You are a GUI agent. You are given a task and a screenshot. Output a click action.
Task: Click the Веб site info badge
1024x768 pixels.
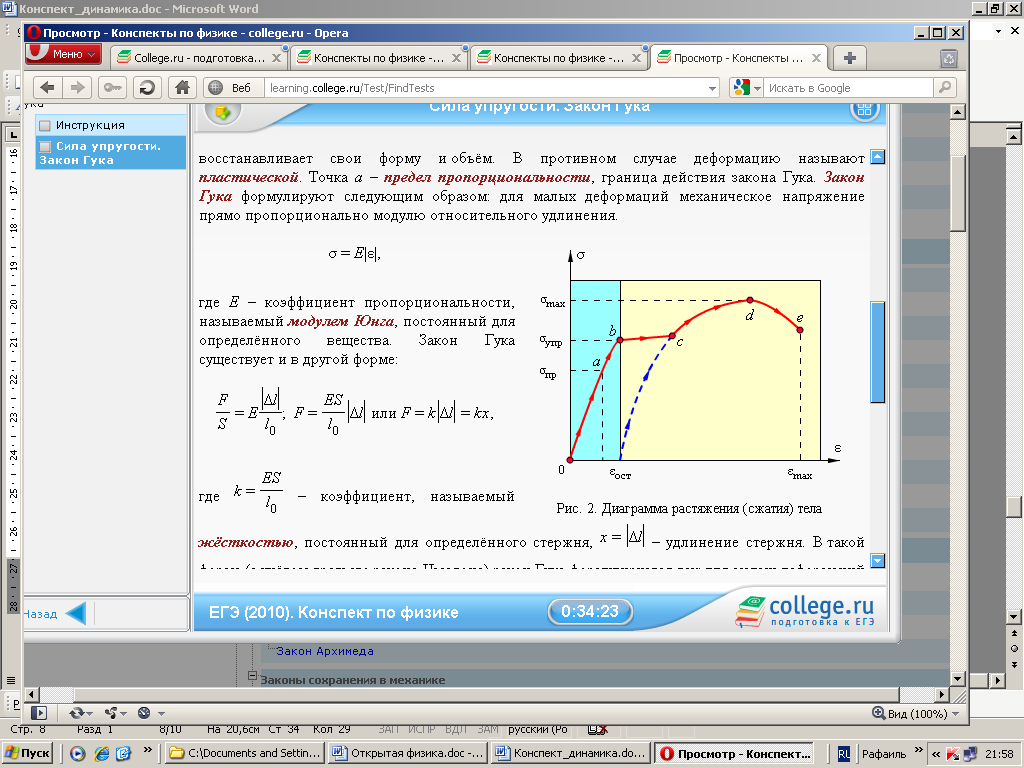230,88
